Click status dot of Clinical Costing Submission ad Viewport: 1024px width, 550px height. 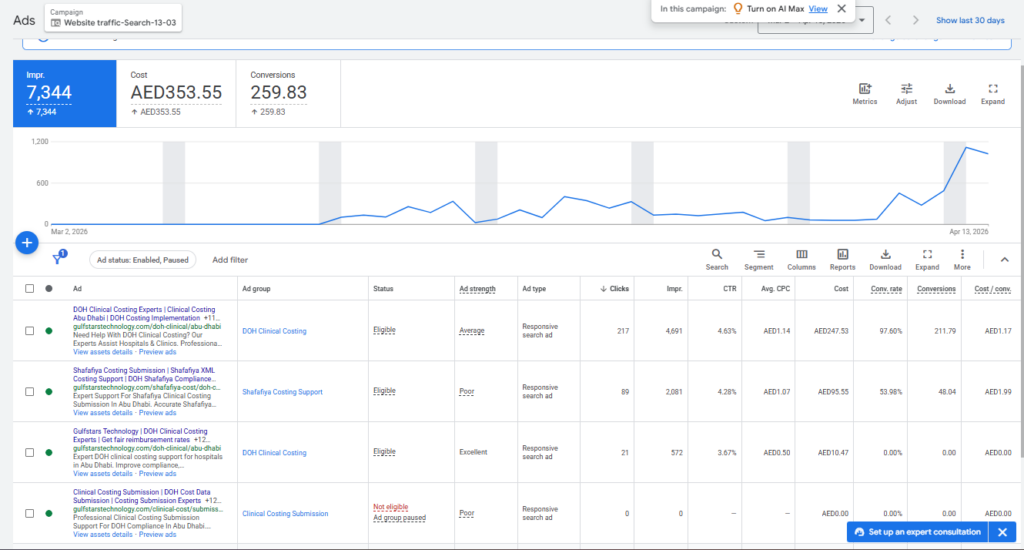(49, 513)
